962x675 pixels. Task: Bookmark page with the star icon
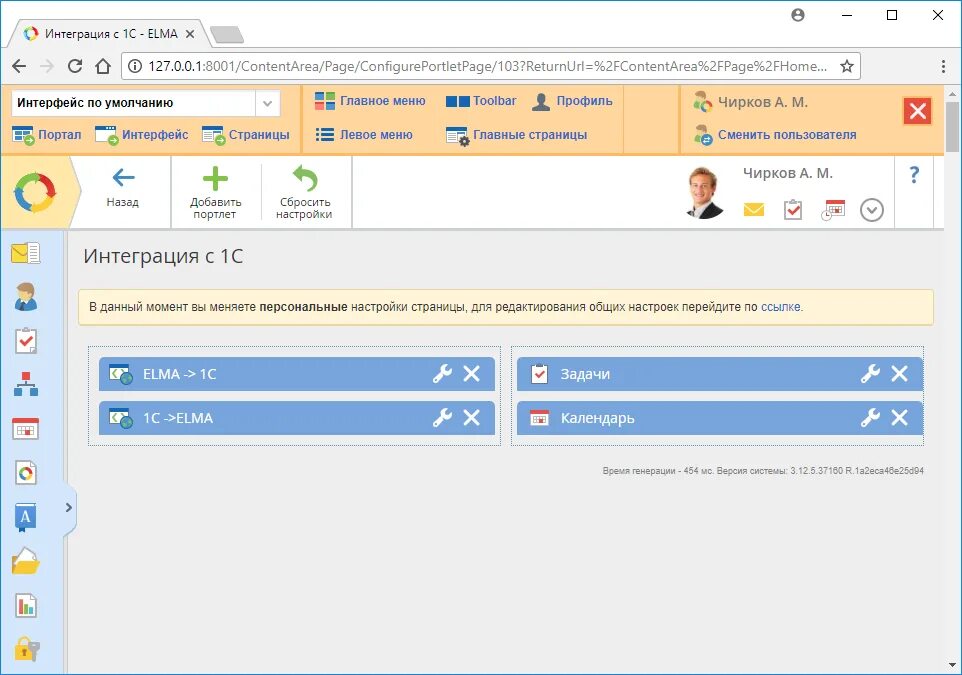(847, 66)
